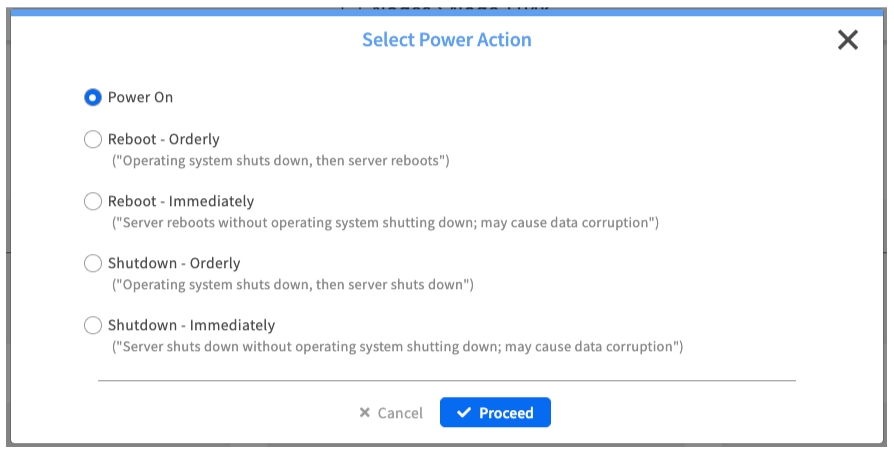Click the checkmark icon in Proceed
The image size is (894, 454).
tap(463, 413)
